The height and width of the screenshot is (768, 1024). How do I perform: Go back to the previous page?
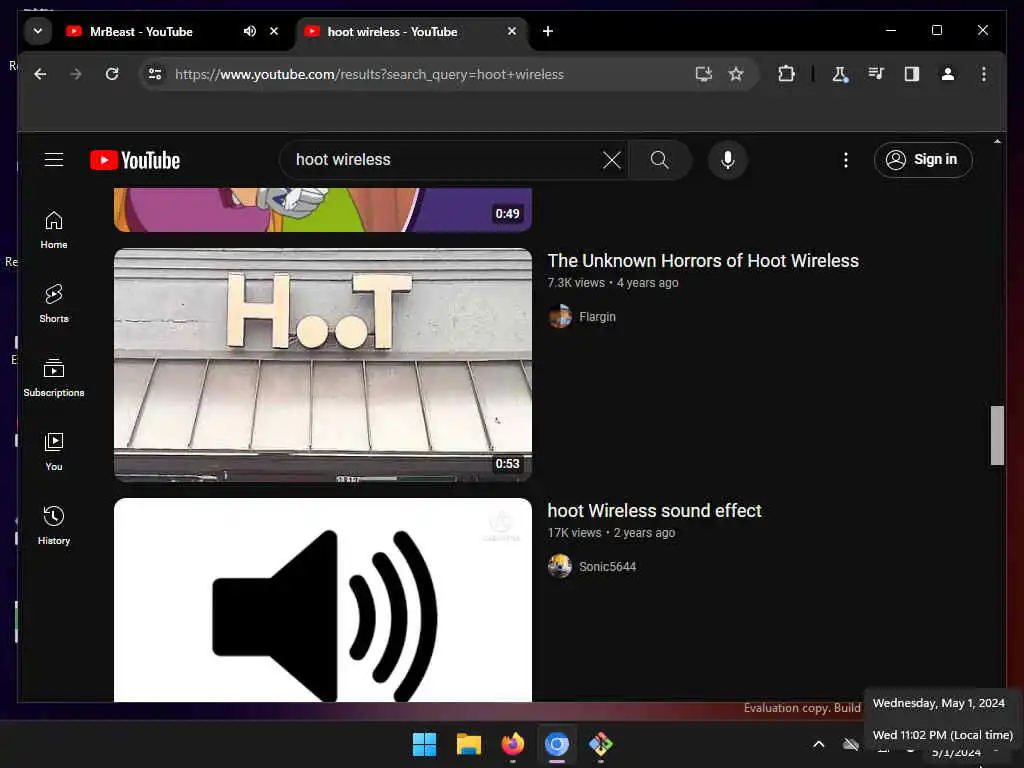point(40,74)
